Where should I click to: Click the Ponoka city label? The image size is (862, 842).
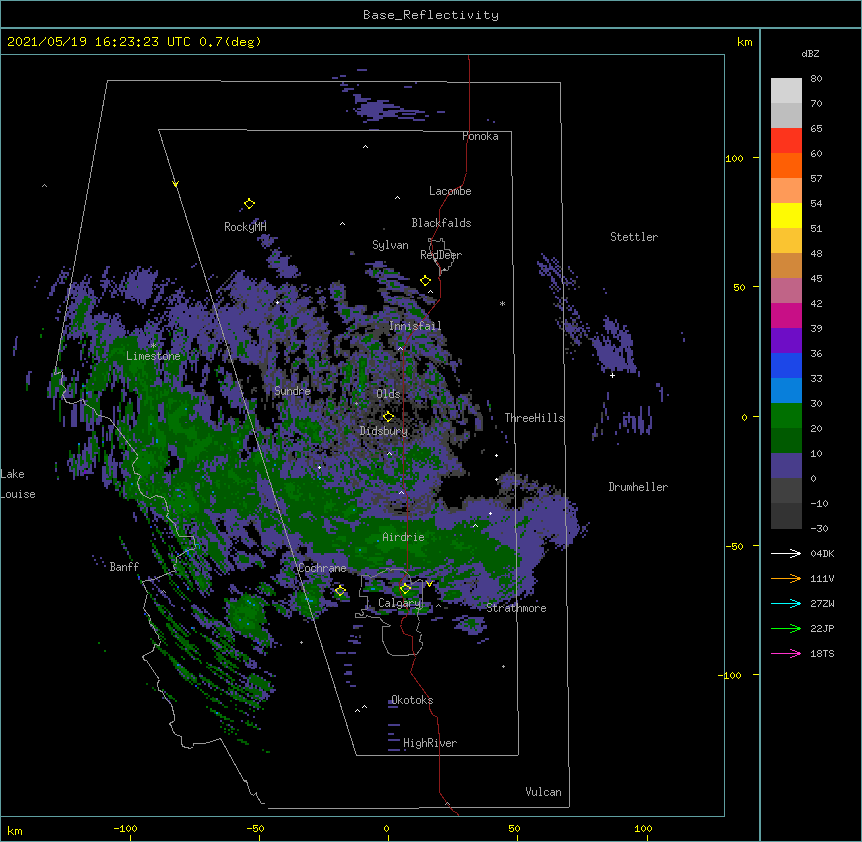click(x=480, y=136)
